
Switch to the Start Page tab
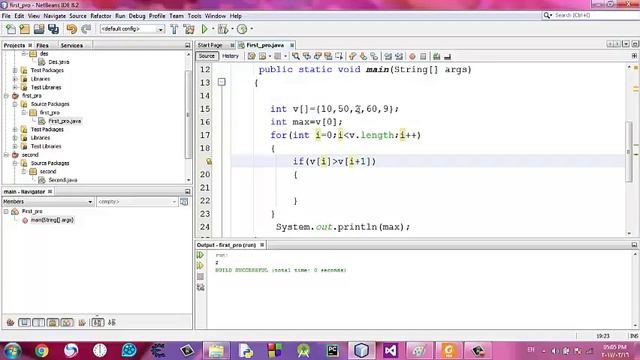coord(210,45)
